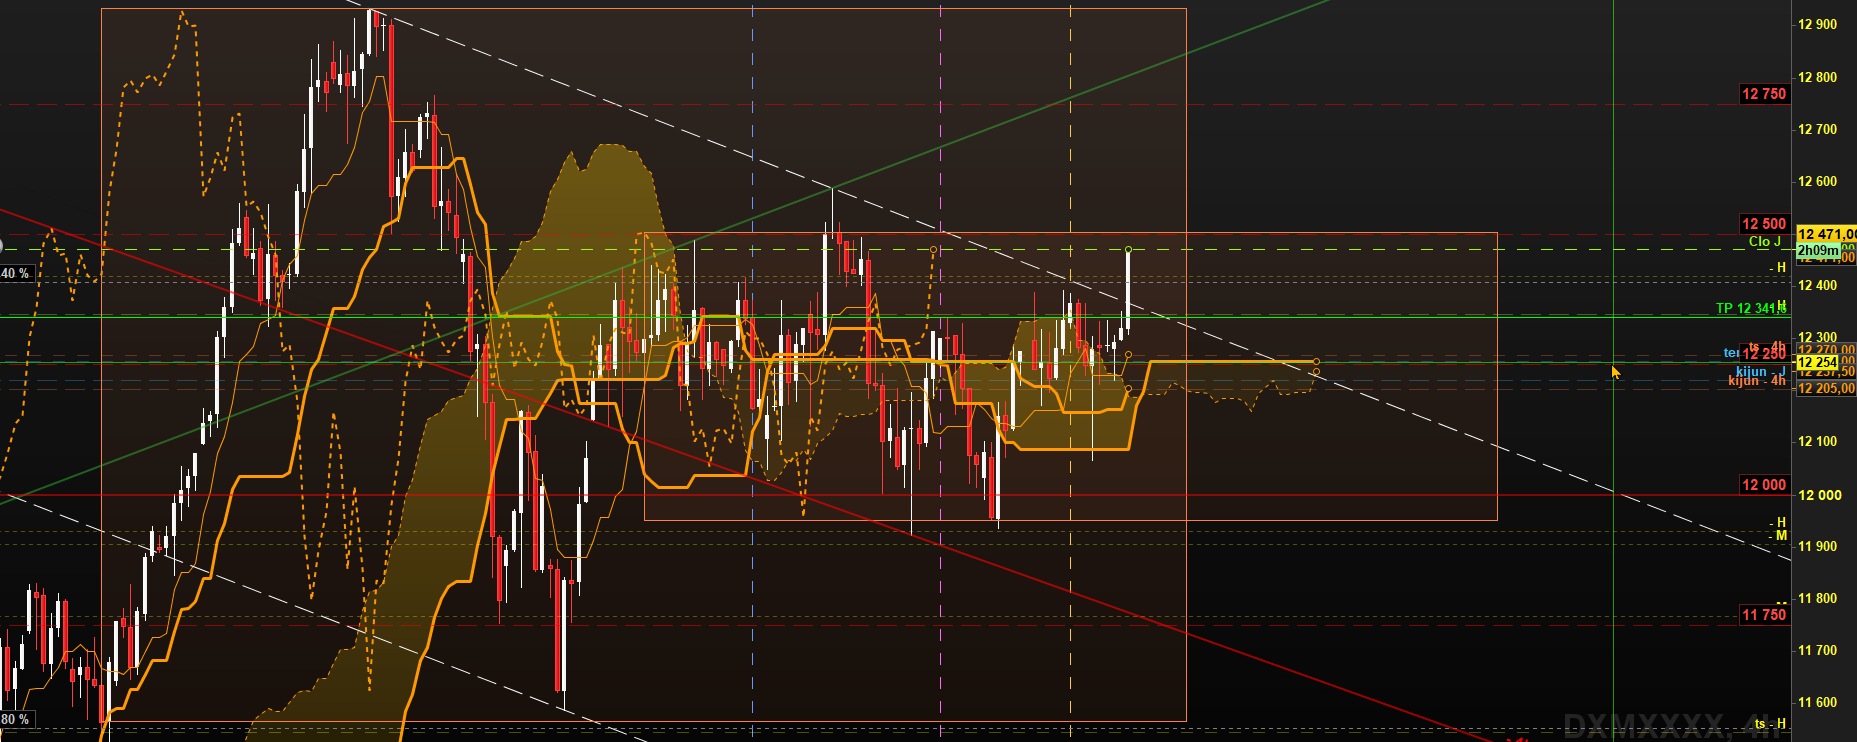Select the red 11 750 level label
This screenshot has width=1857, height=742.
1763,615
